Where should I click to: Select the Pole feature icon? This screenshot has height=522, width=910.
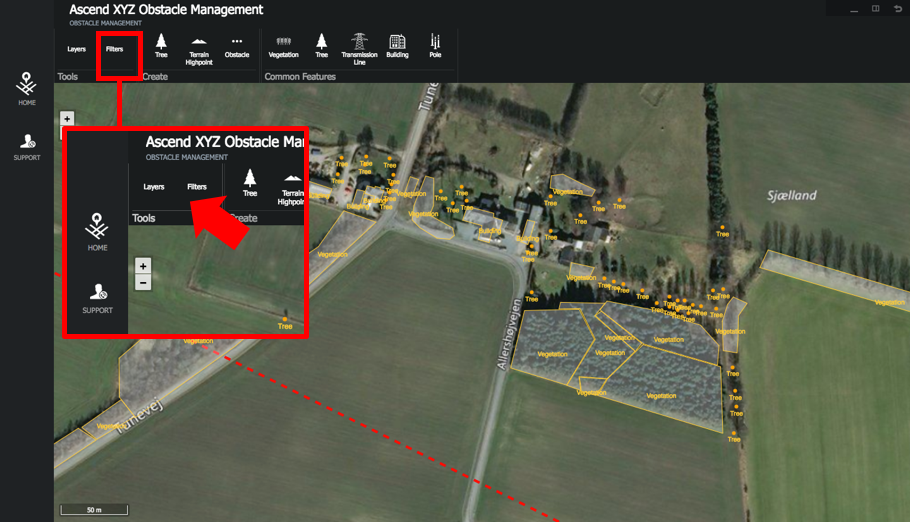(435, 46)
